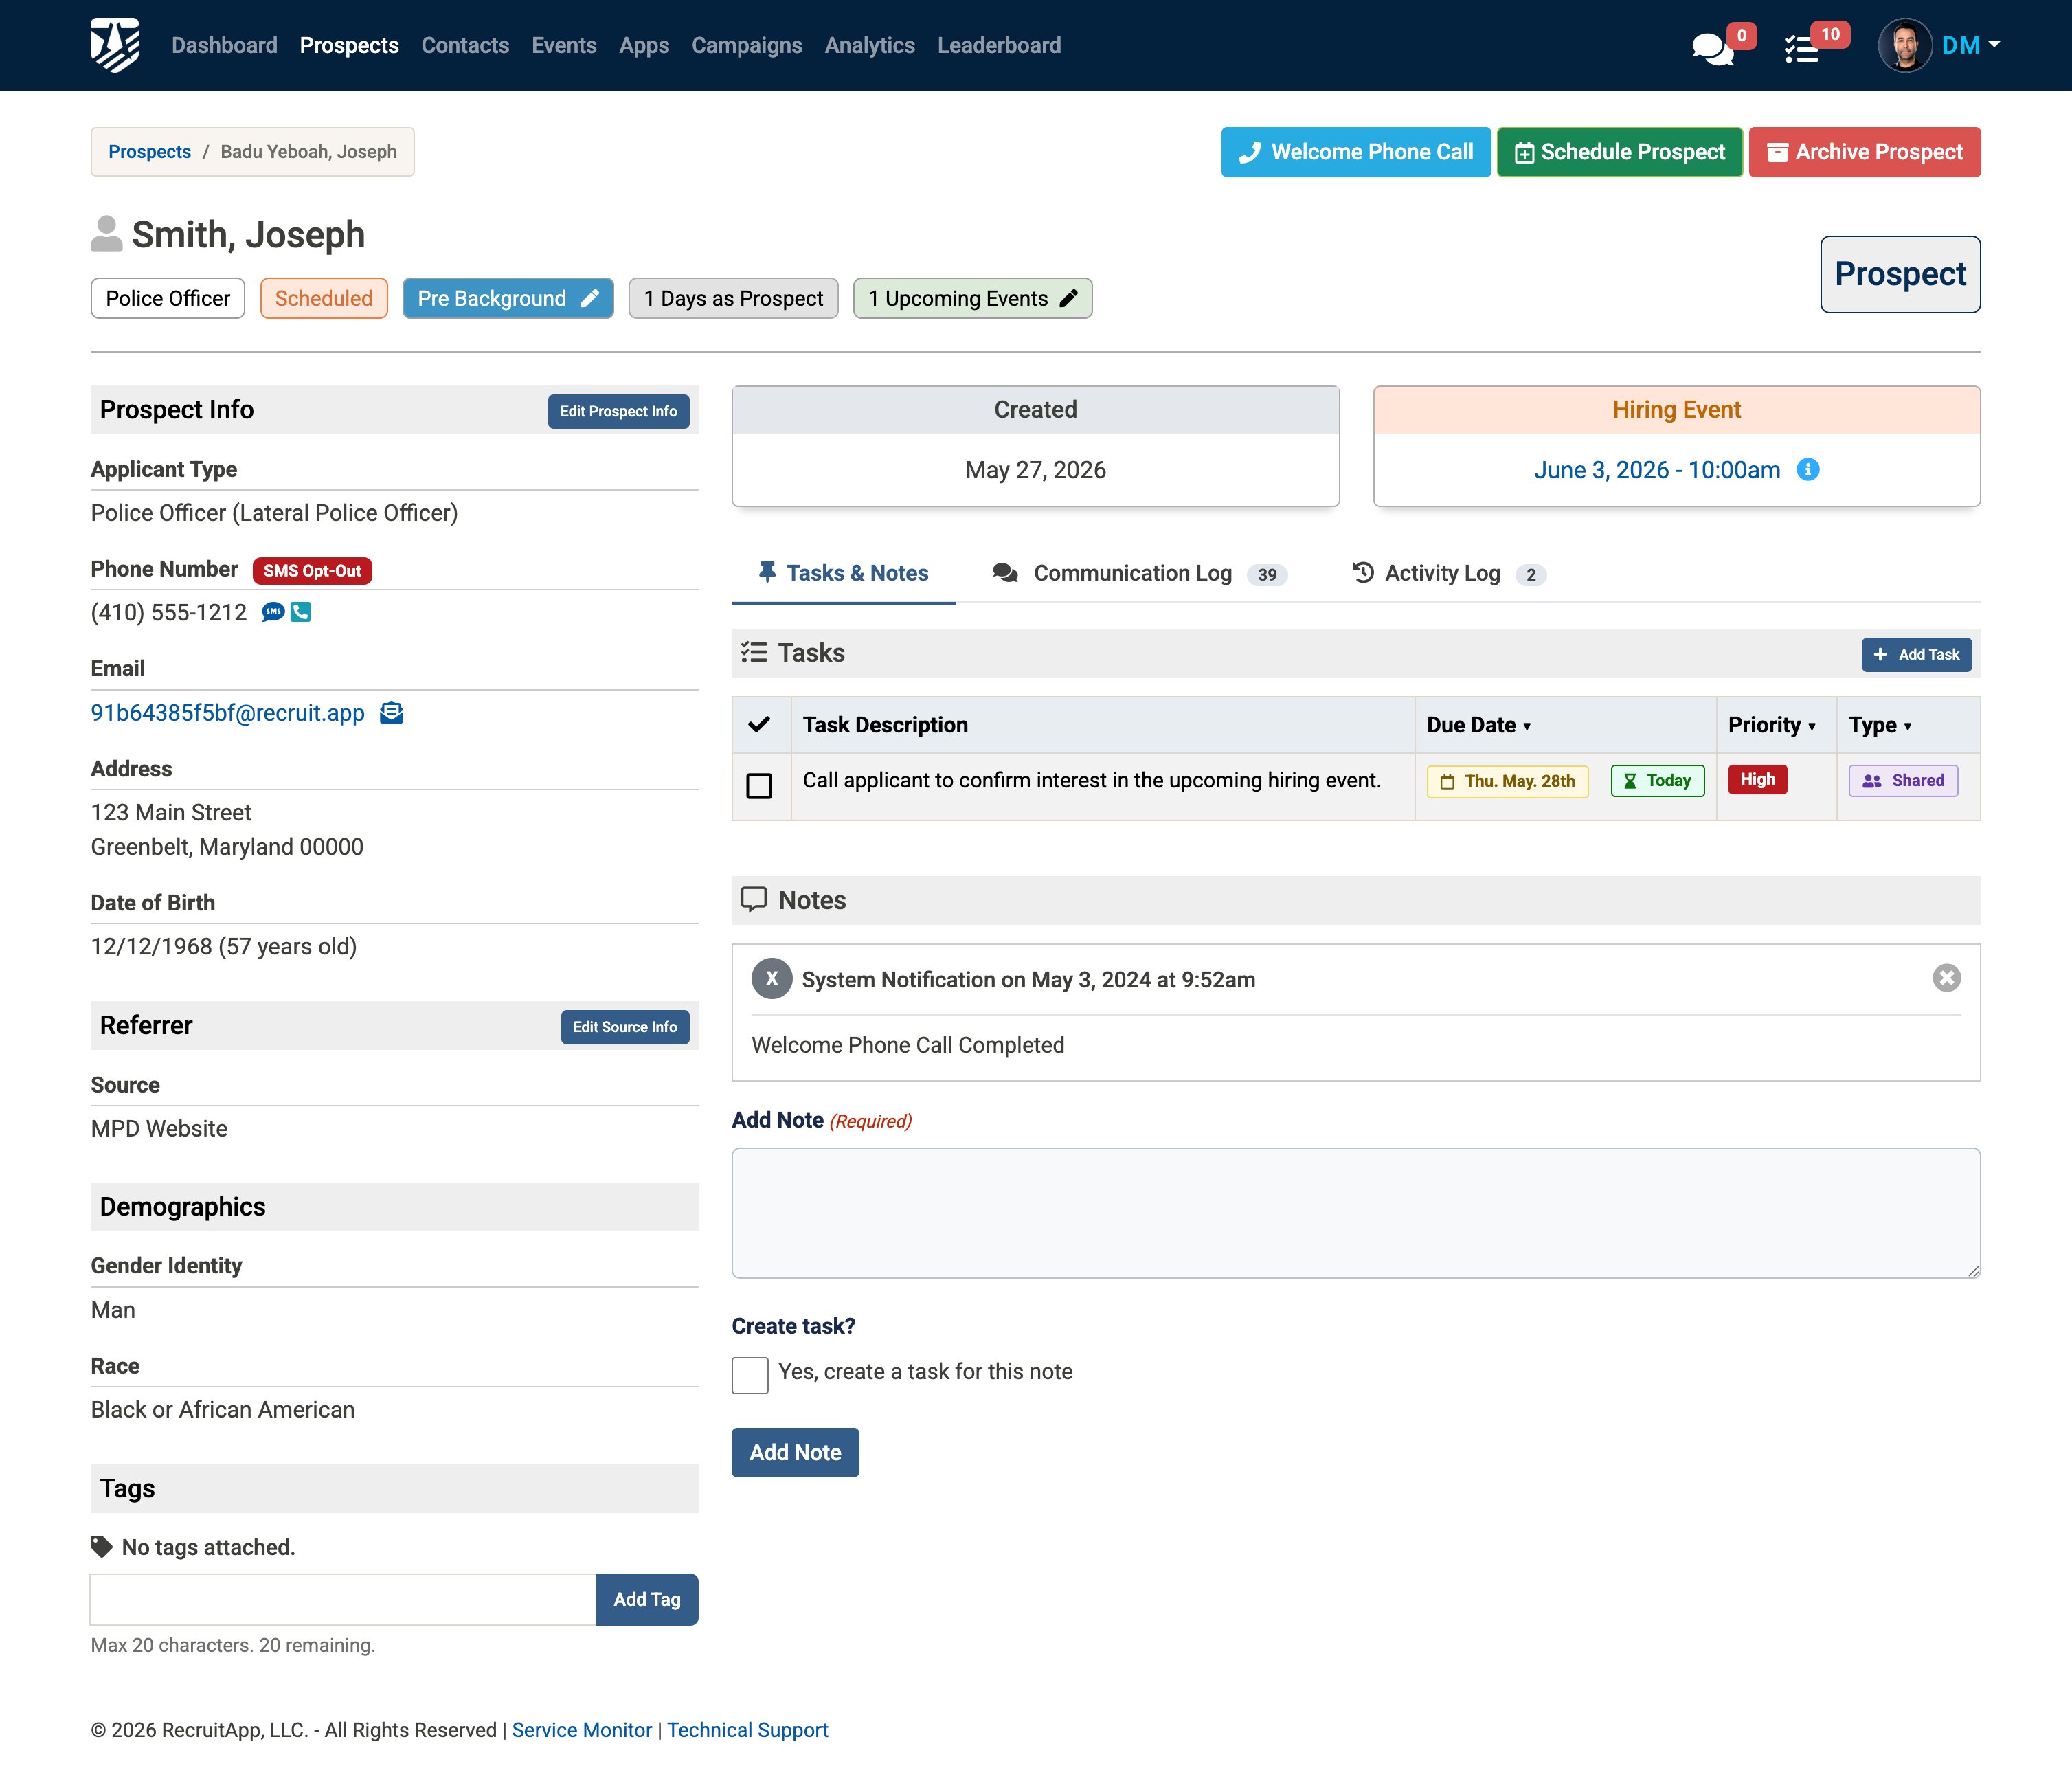
Task: Open the task list notifications icon
Action: click(1801, 48)
